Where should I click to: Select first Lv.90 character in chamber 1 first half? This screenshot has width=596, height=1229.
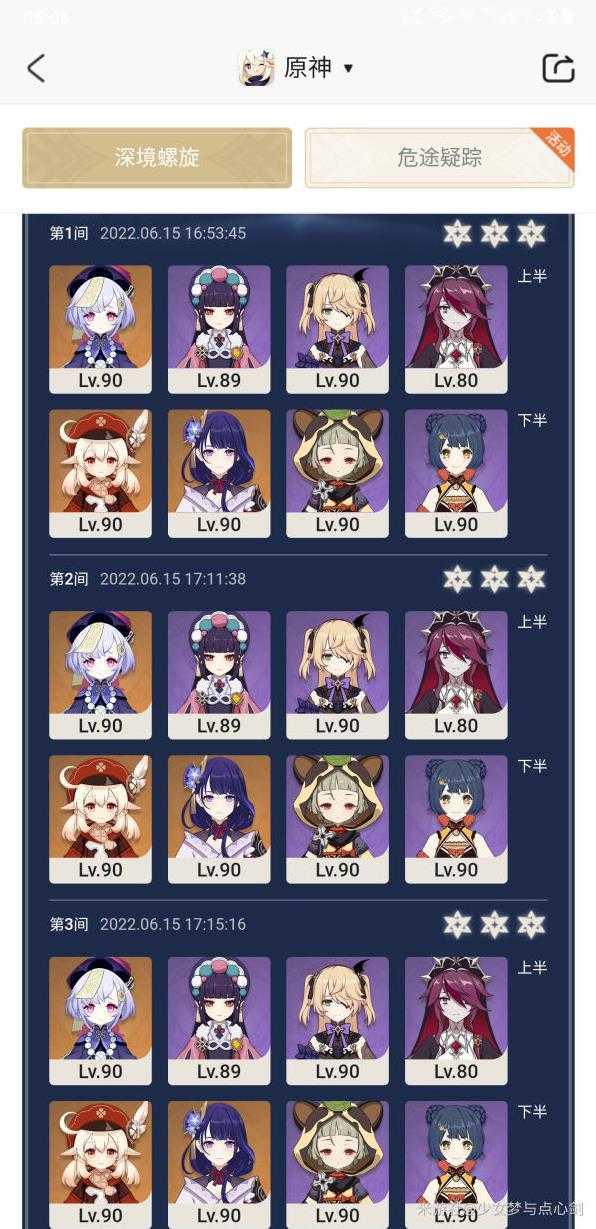point(100,329)
